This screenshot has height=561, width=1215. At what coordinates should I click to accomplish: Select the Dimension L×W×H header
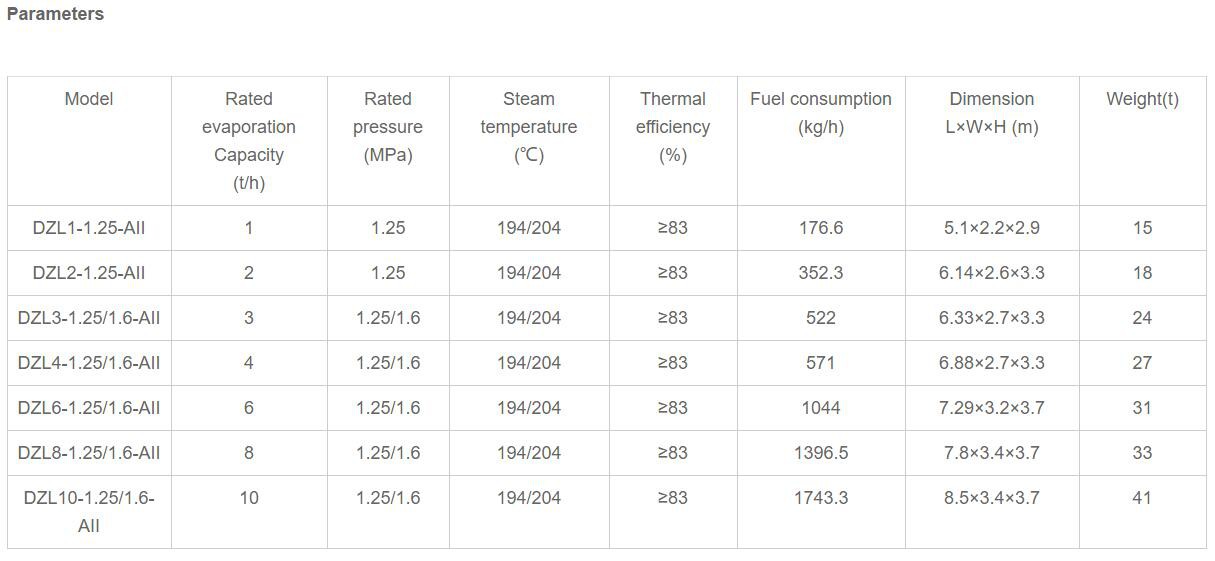coord(992,113)
